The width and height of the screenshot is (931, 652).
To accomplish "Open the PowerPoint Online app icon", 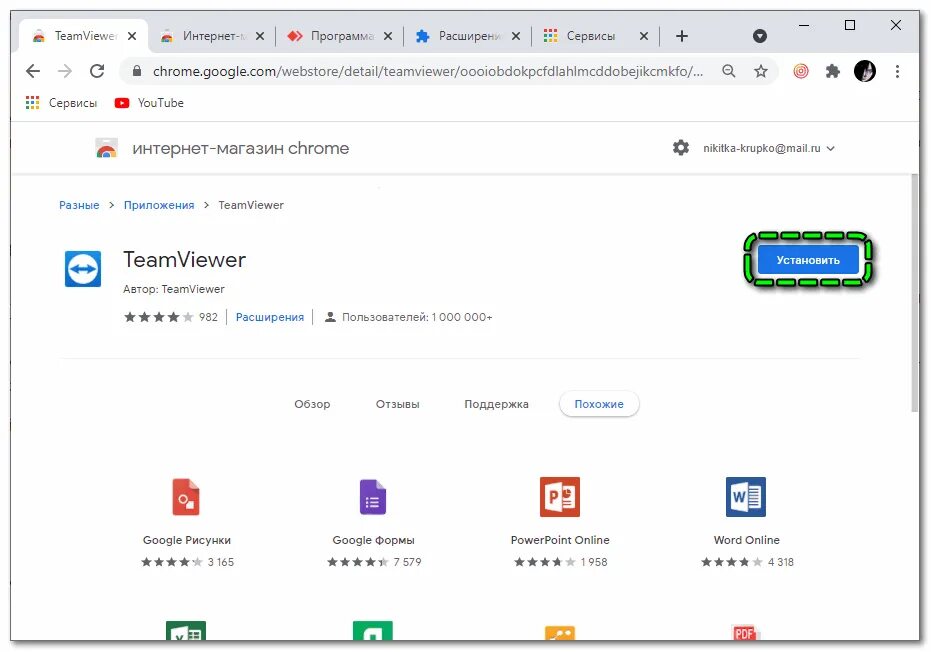I will [x=559, y=497].
